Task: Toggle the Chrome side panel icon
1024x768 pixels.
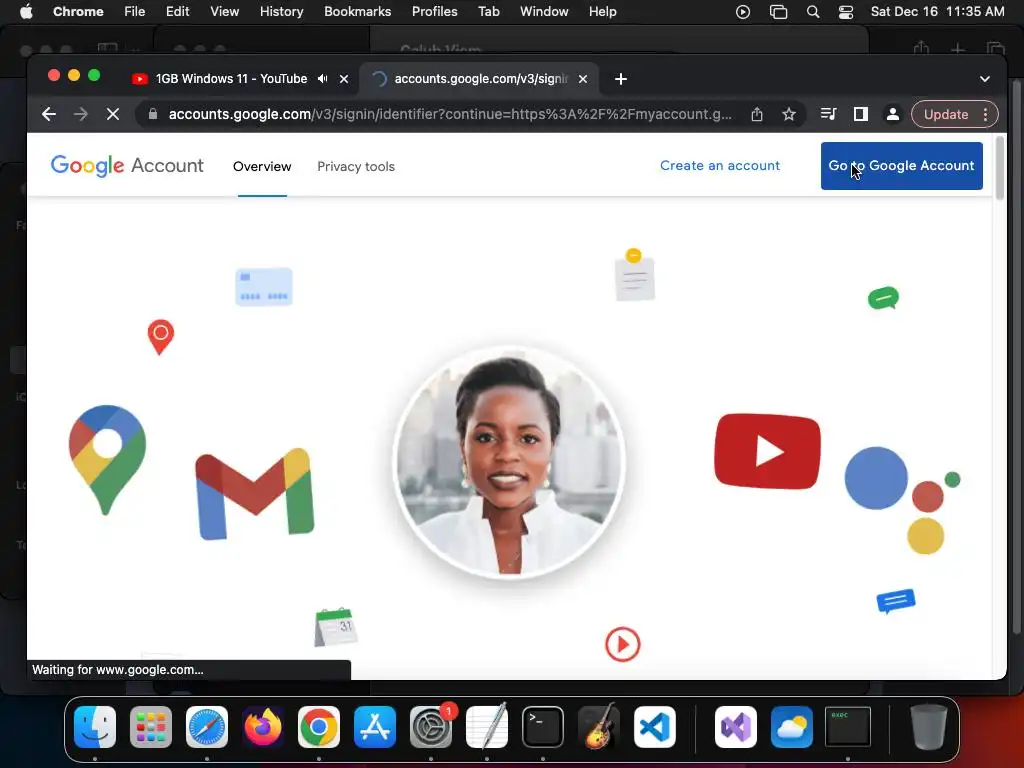Action: click(861, 114)
